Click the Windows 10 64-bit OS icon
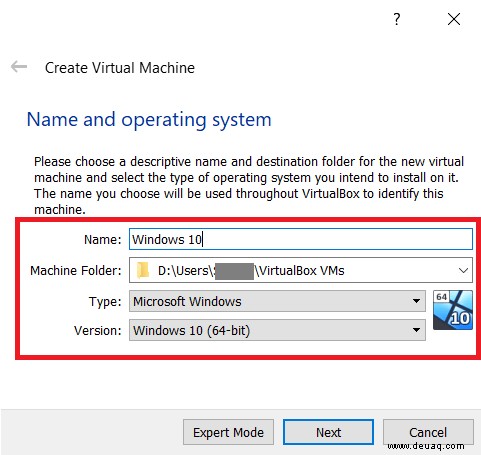The height and width of the screenshot is (455, 481). tap(453, 310)
